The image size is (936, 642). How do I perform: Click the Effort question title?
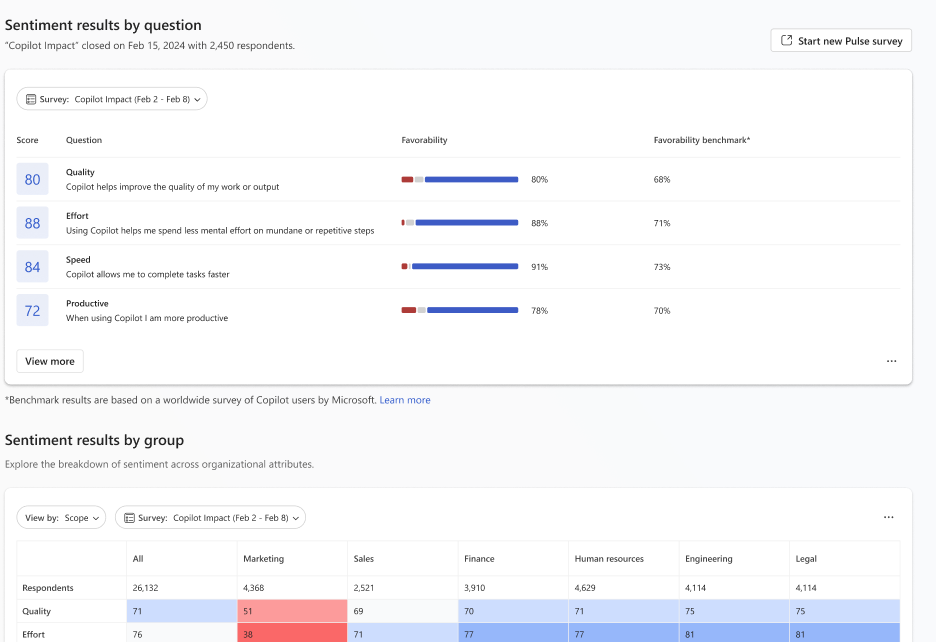tap(77, 216)
